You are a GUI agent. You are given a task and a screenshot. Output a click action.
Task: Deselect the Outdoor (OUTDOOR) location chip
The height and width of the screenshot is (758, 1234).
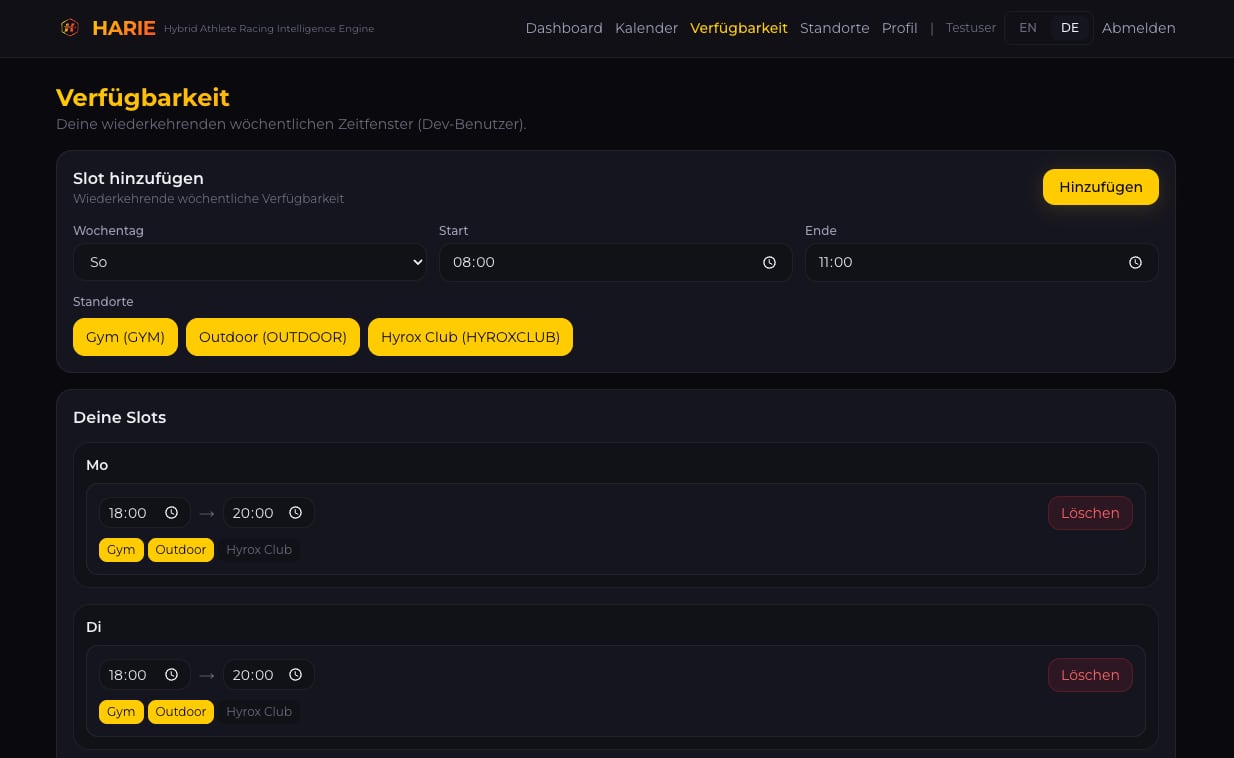272,337
